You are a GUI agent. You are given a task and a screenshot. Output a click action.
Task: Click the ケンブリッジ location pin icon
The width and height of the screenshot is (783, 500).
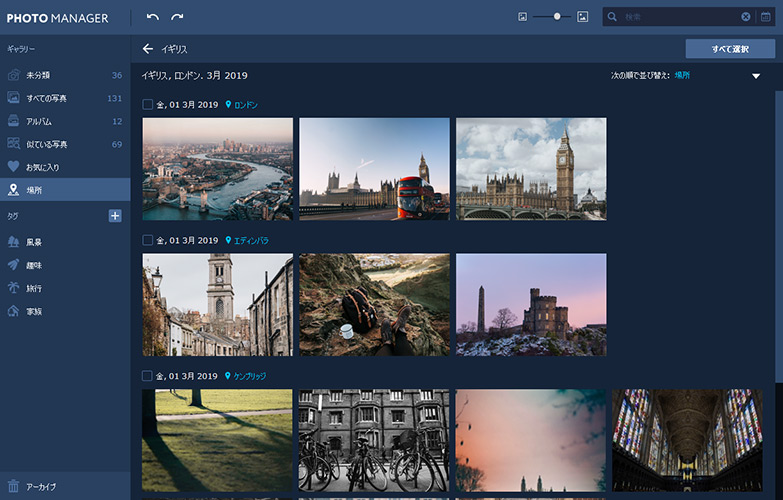[228, 376]
